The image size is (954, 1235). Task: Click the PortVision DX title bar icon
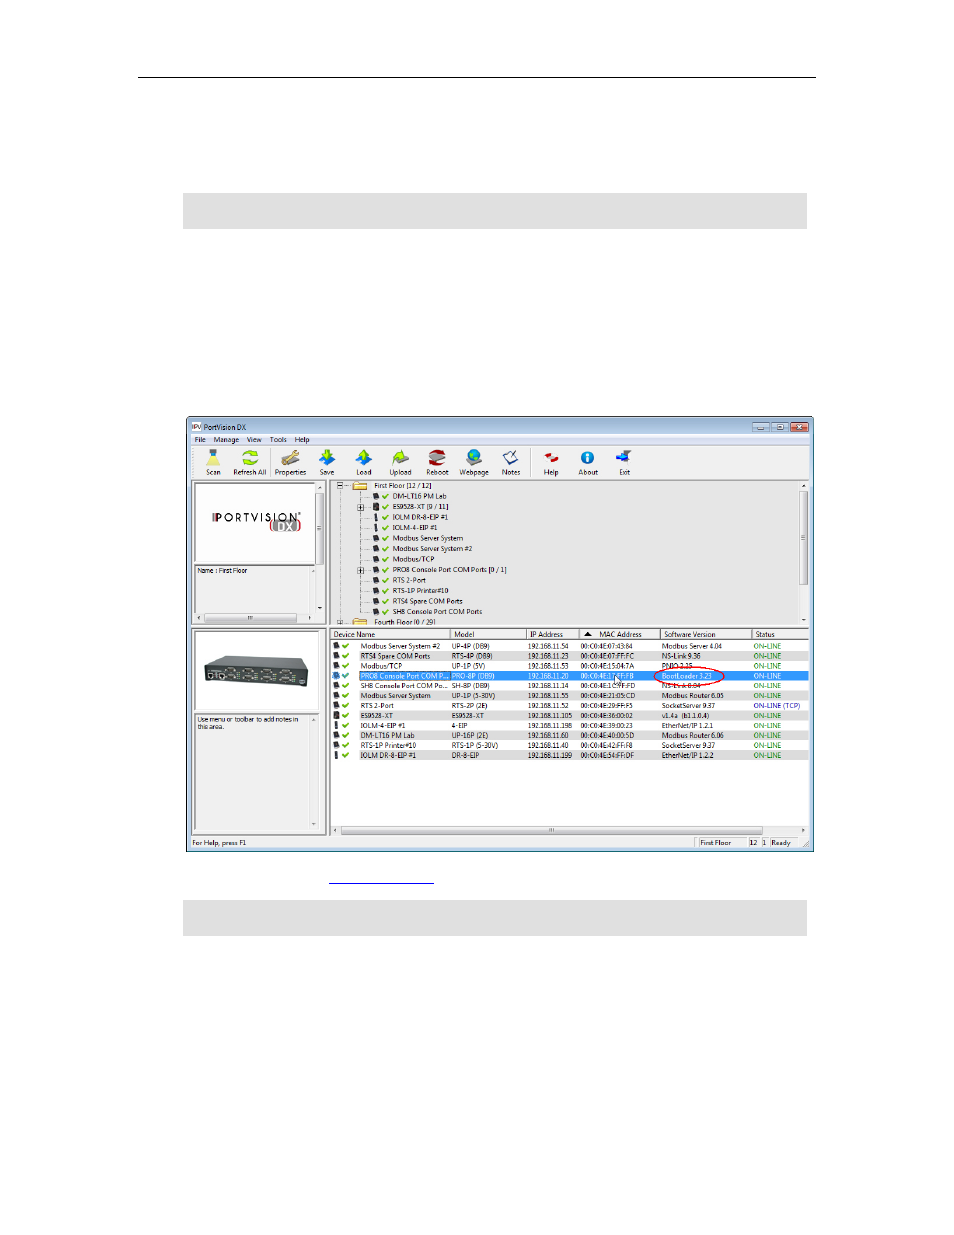coord(197,427)
